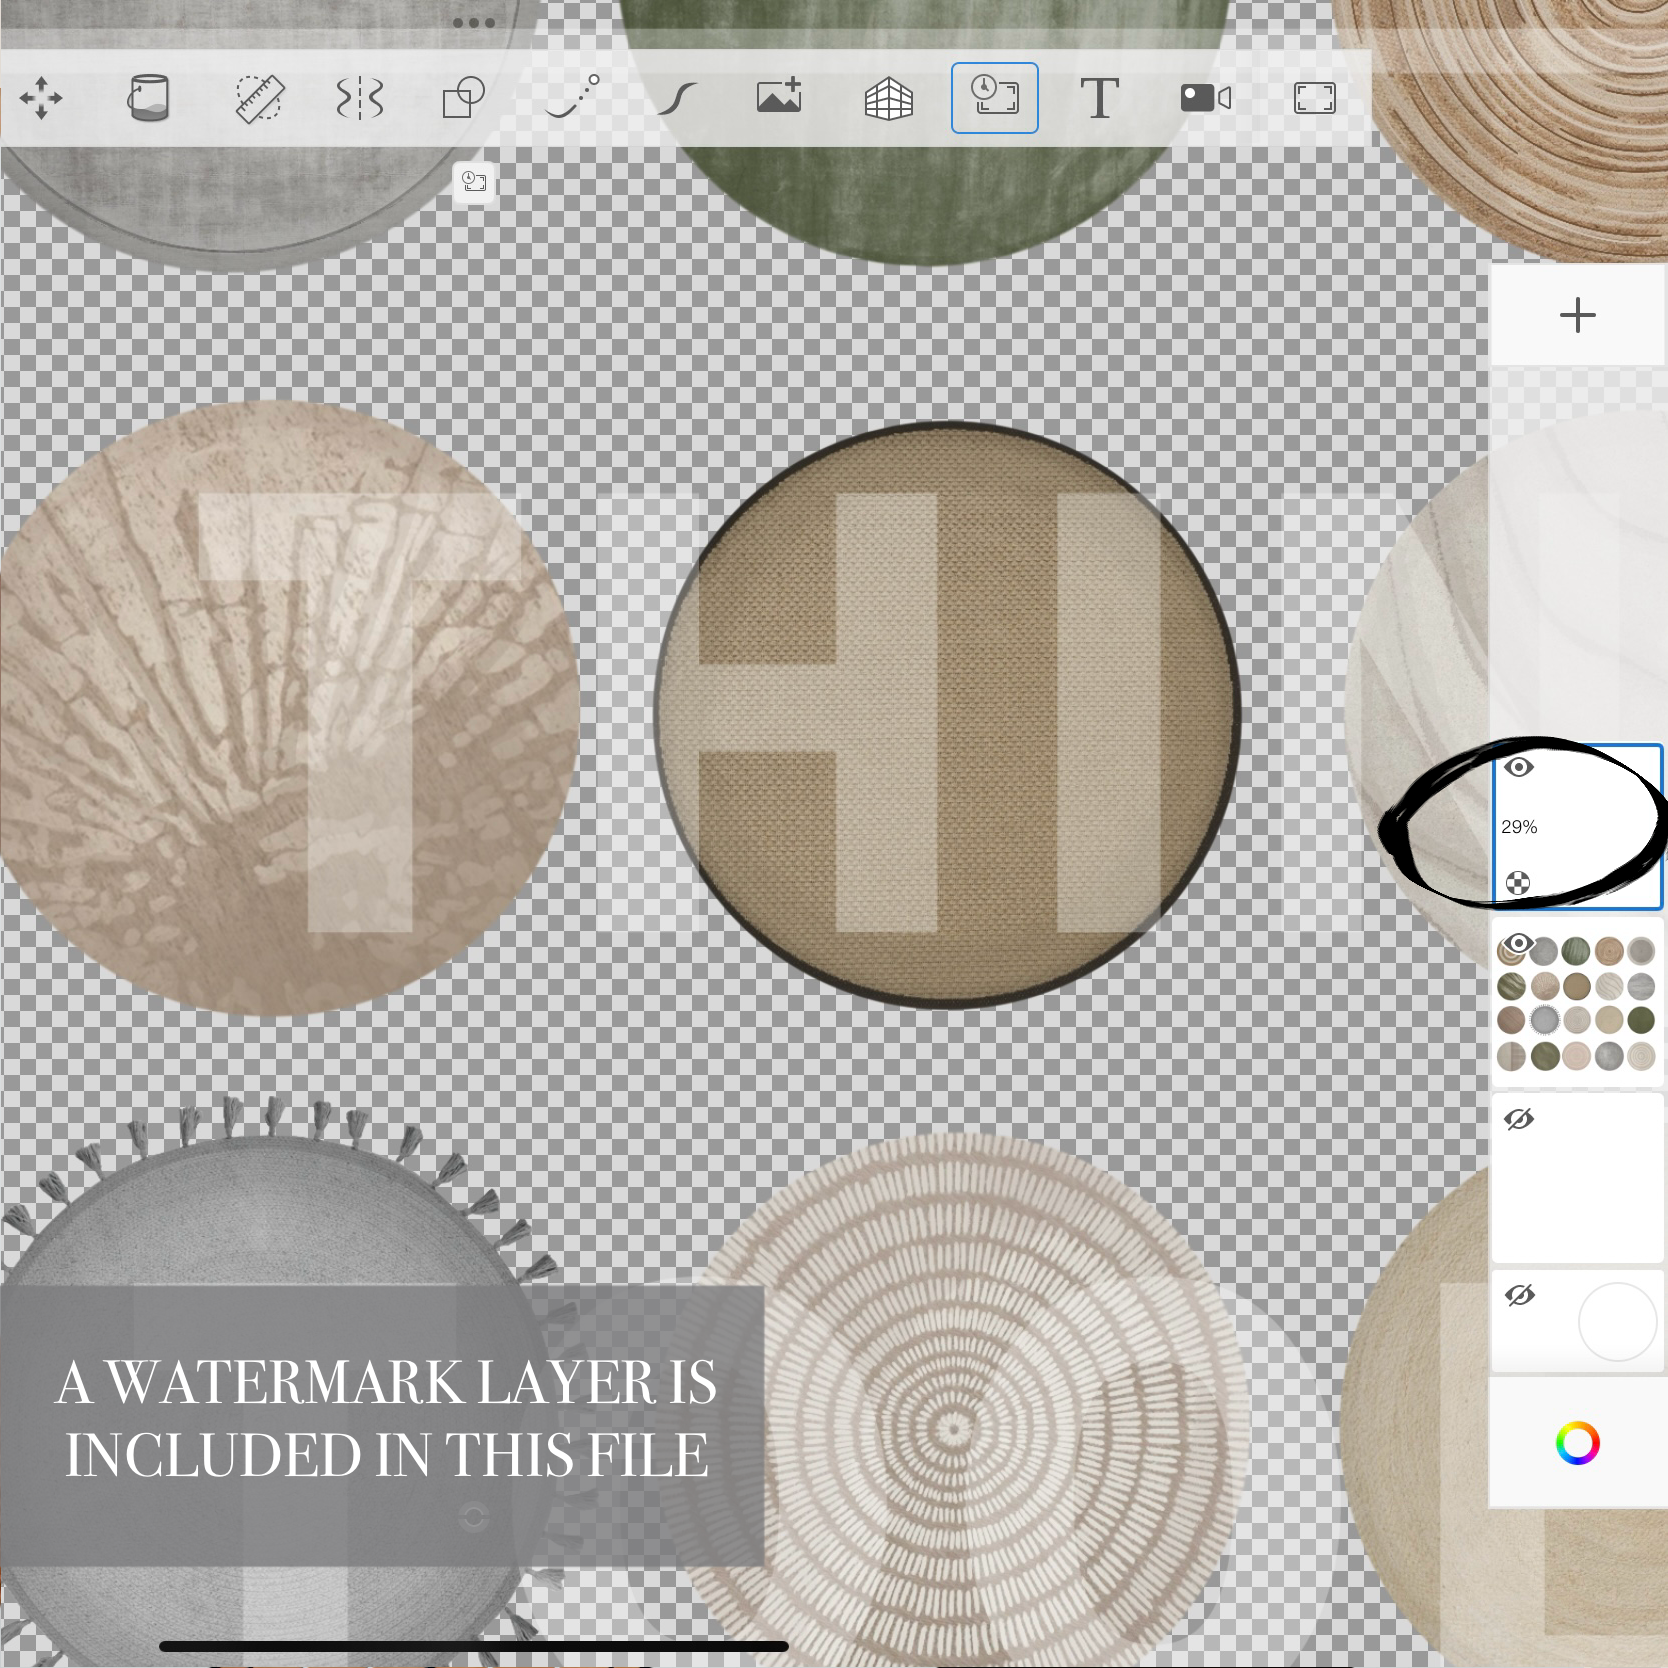Image resolution: width=1668 pixels, height=1668 pixels.
Task: Hide the 29% opacity watermark layer
Action: (x=1519, y=767)
